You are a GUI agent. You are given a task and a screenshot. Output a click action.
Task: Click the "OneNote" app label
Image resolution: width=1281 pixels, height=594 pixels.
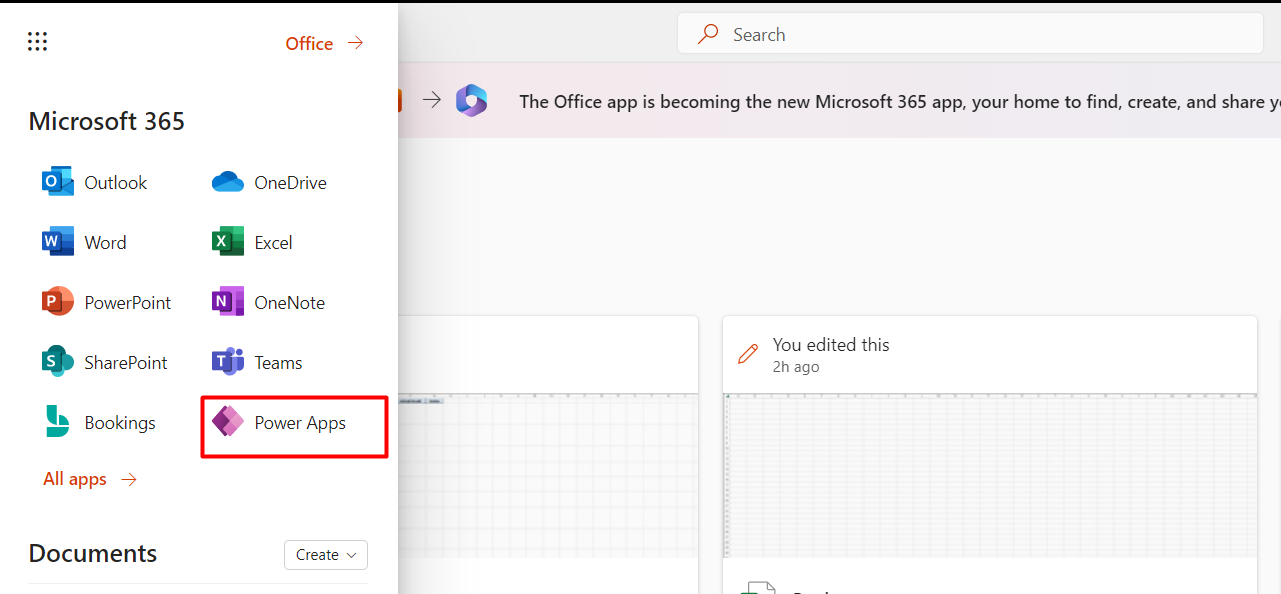click(289, 303)
